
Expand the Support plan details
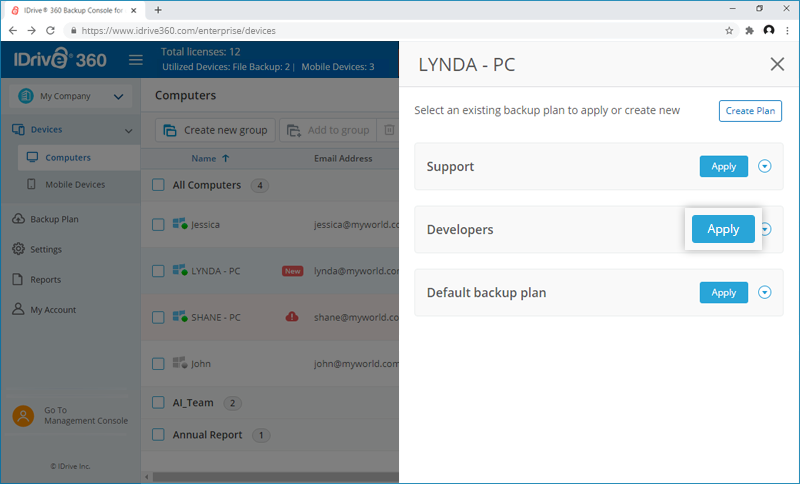765,167
